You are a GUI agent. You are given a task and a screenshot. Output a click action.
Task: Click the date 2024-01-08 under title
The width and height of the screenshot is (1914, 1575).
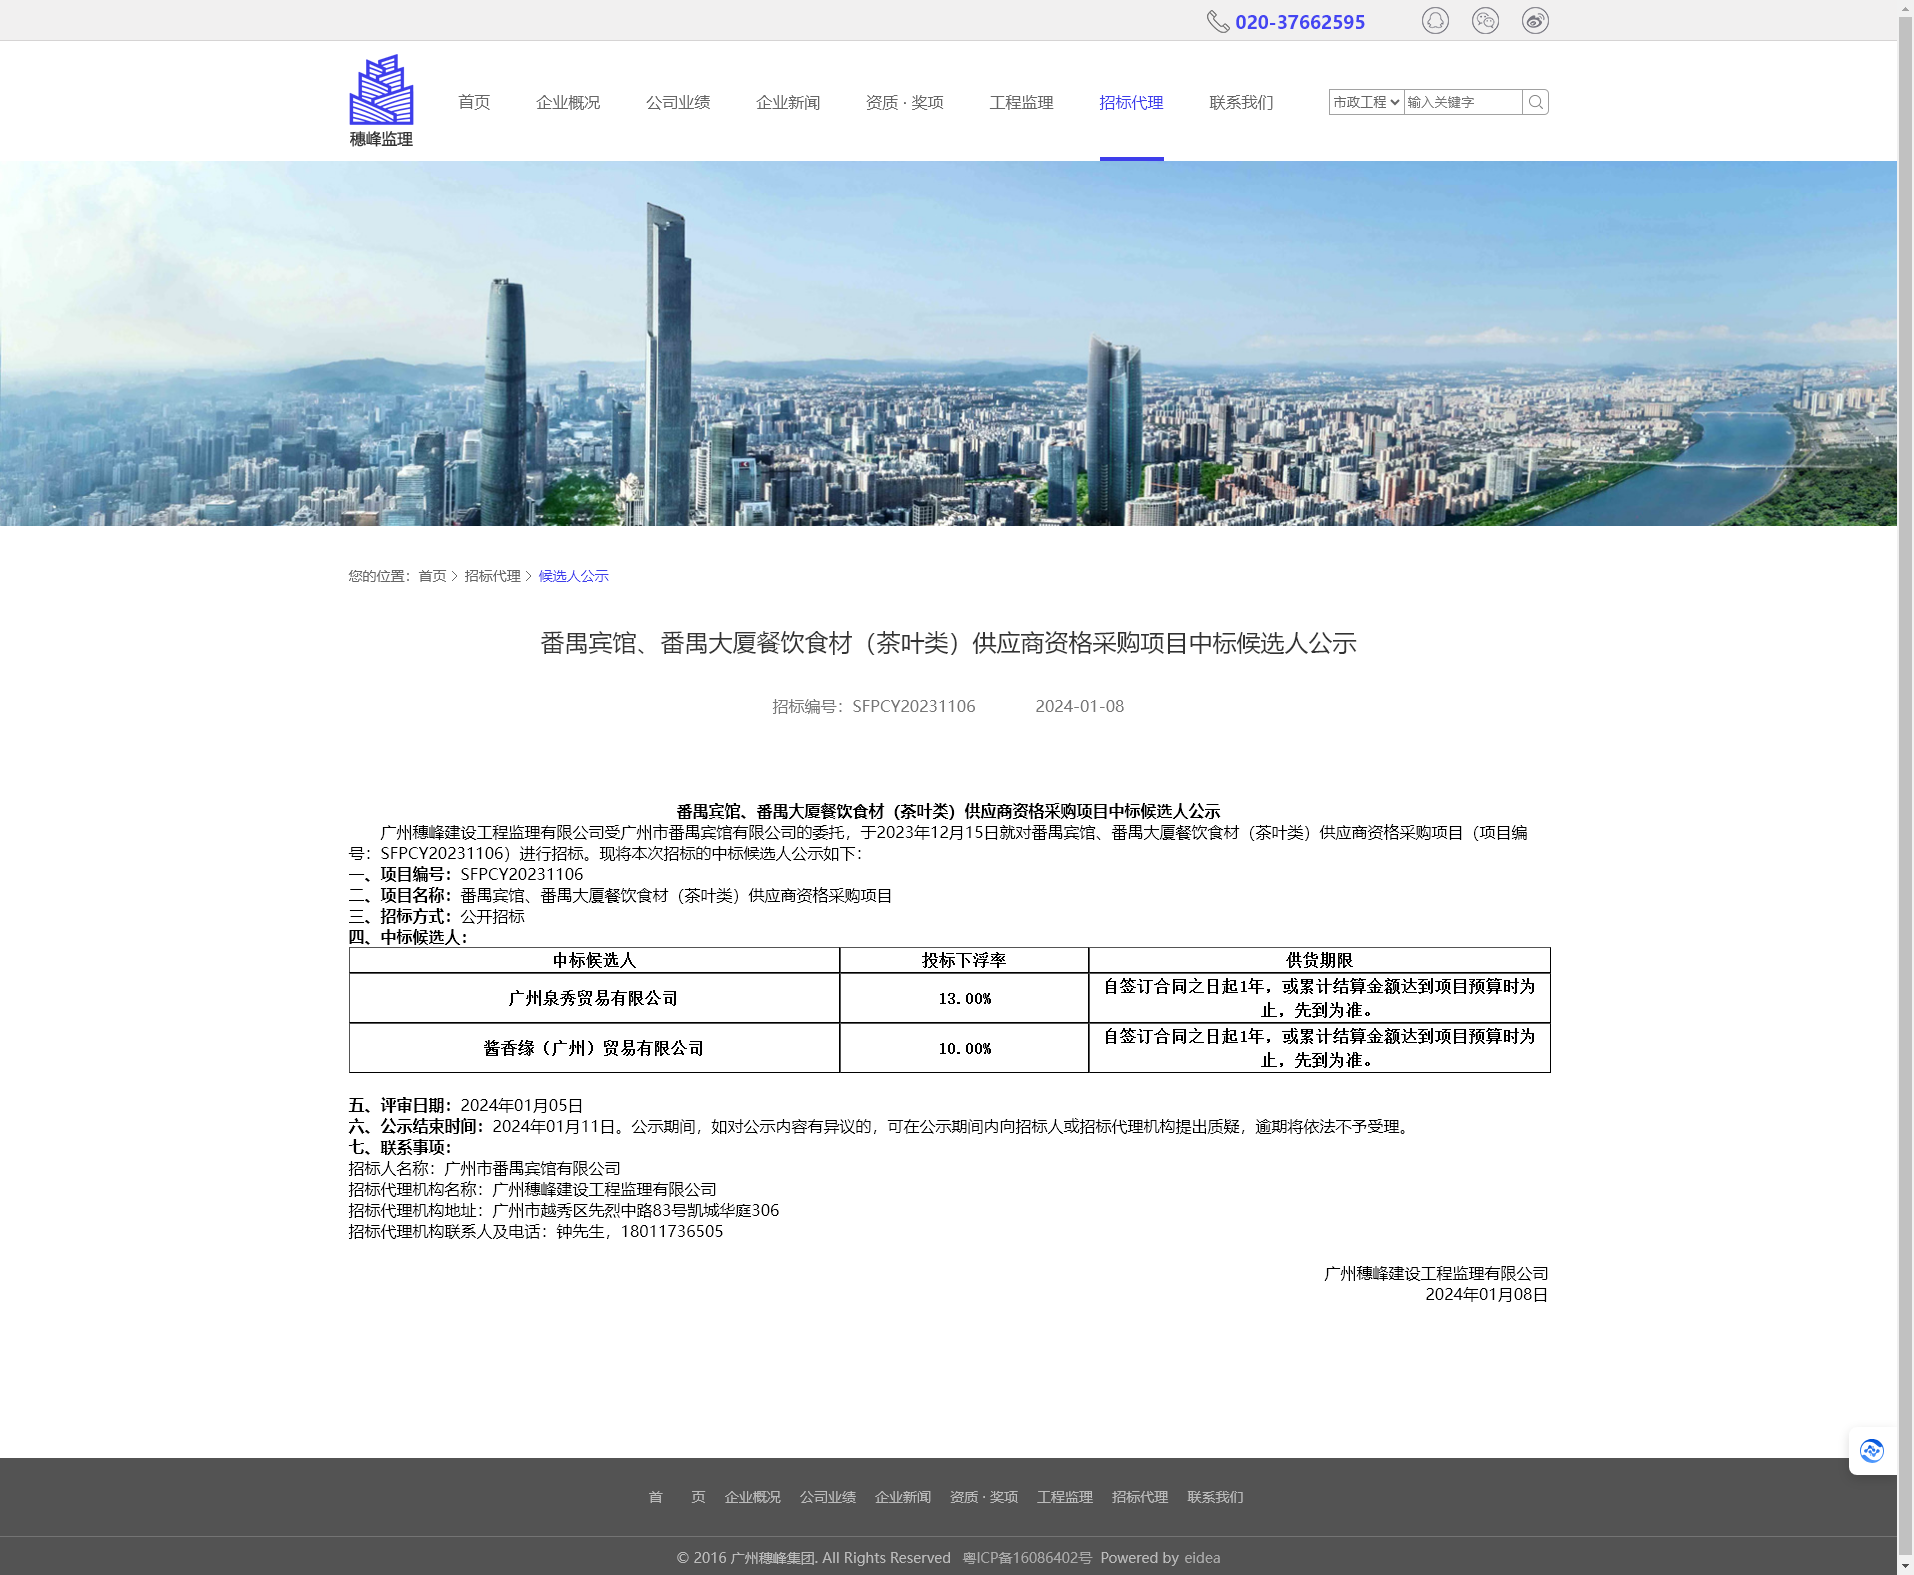pos(1079,706)
